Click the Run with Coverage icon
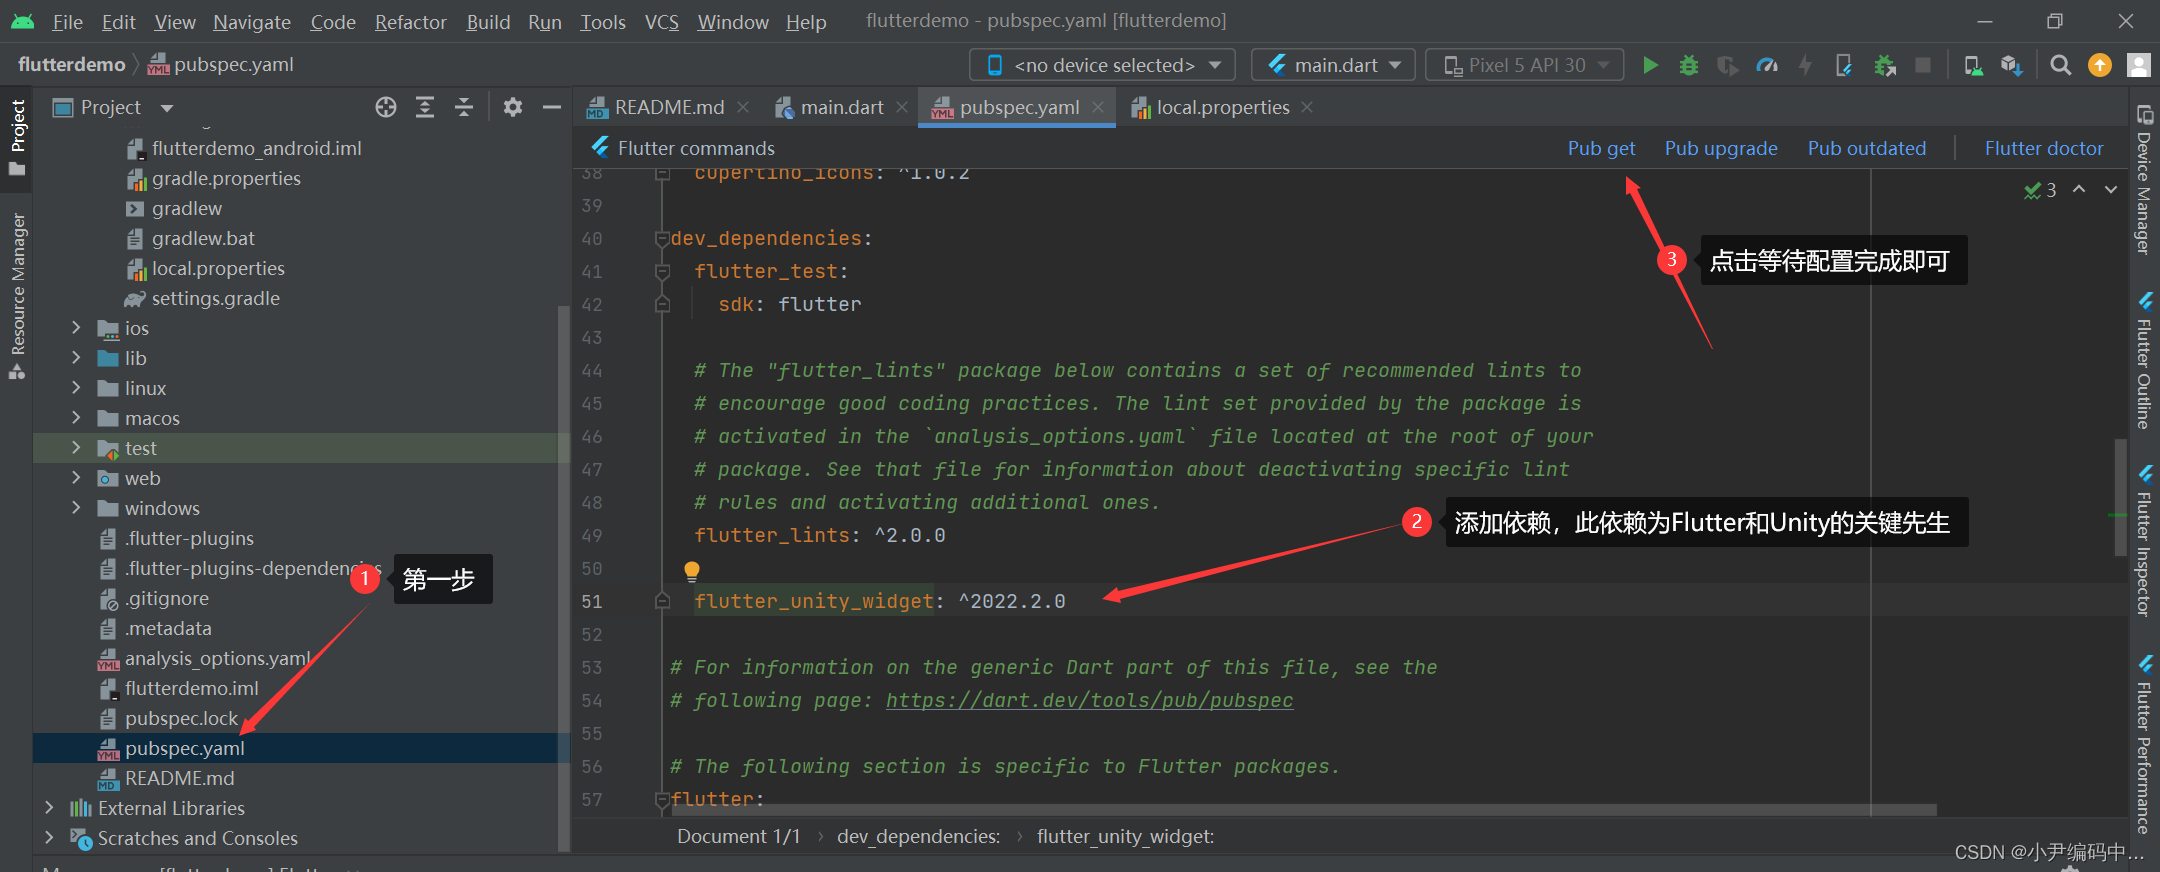The image size is (2160, 872). pos(1728,65)
